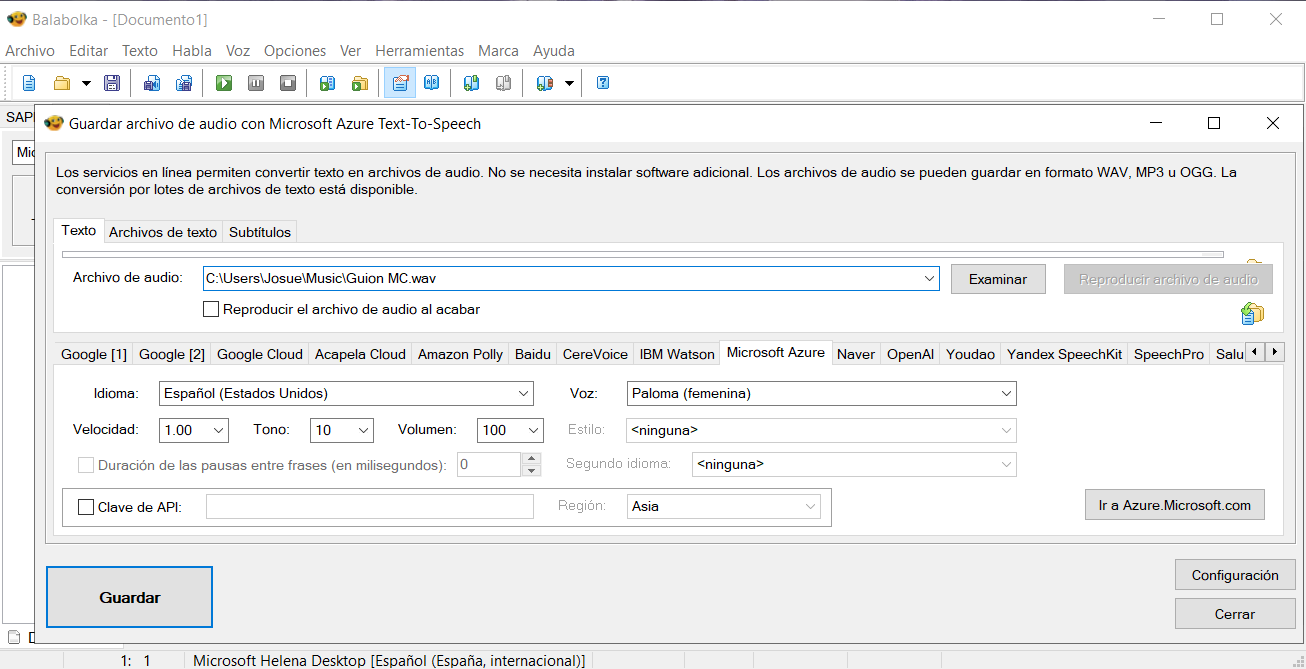Open help with the question mark icon
Image resolution: width=1306 pixels, height=669 pixels.
(x=603, y=83)
